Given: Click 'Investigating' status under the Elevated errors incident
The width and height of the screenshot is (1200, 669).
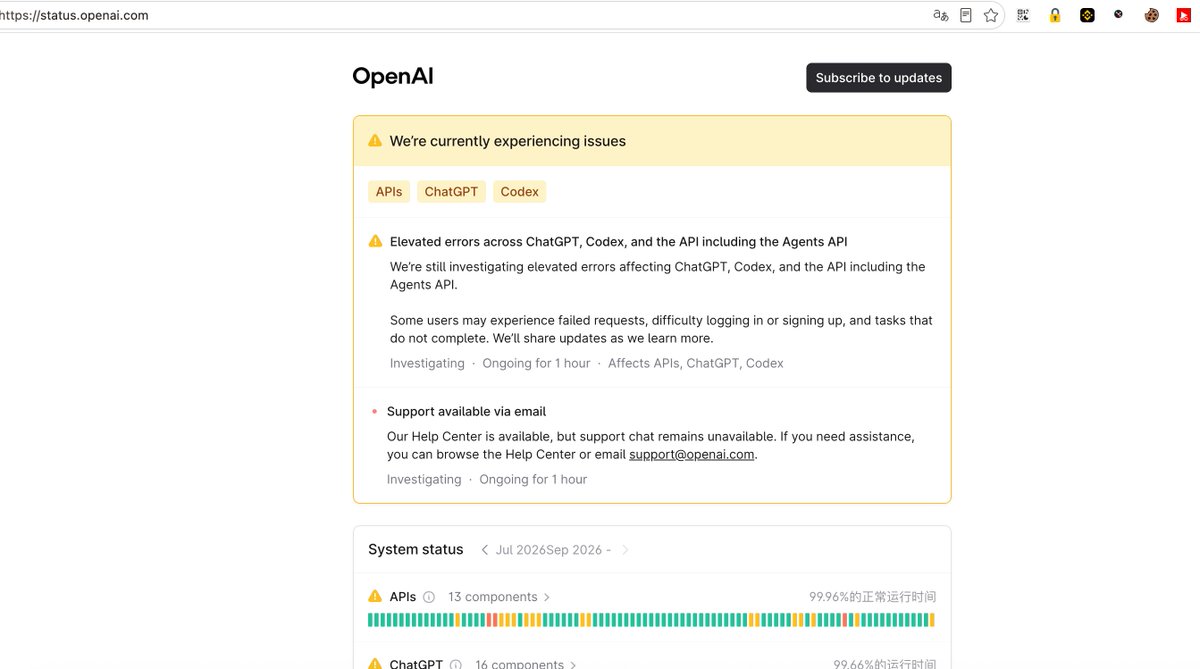Looking at the screenshot, I should coord(427,363).
